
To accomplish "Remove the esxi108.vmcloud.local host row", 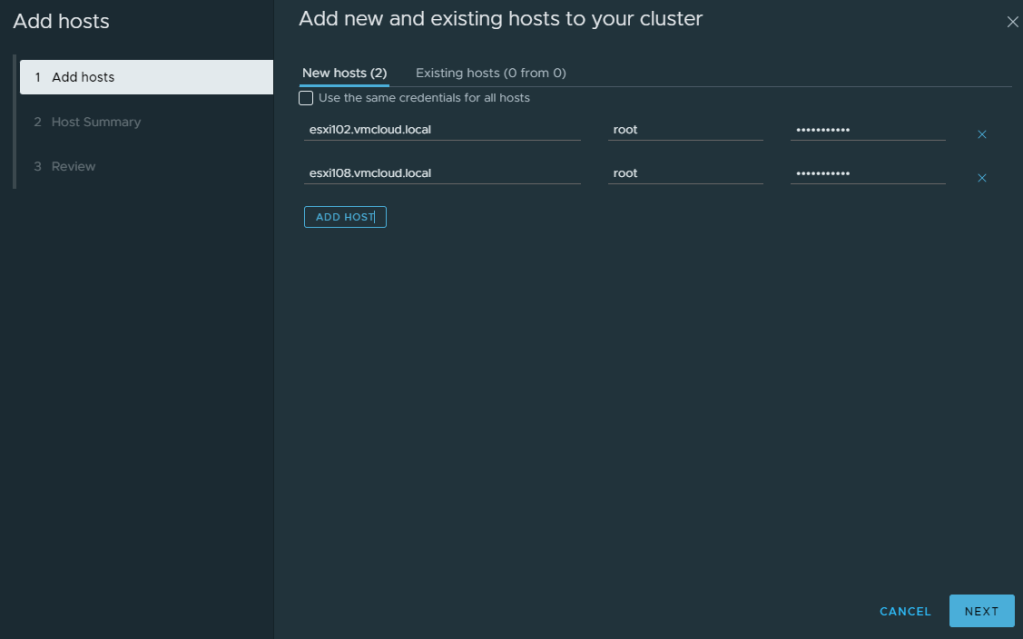I will pyautogui.click(x=981, y=178).
